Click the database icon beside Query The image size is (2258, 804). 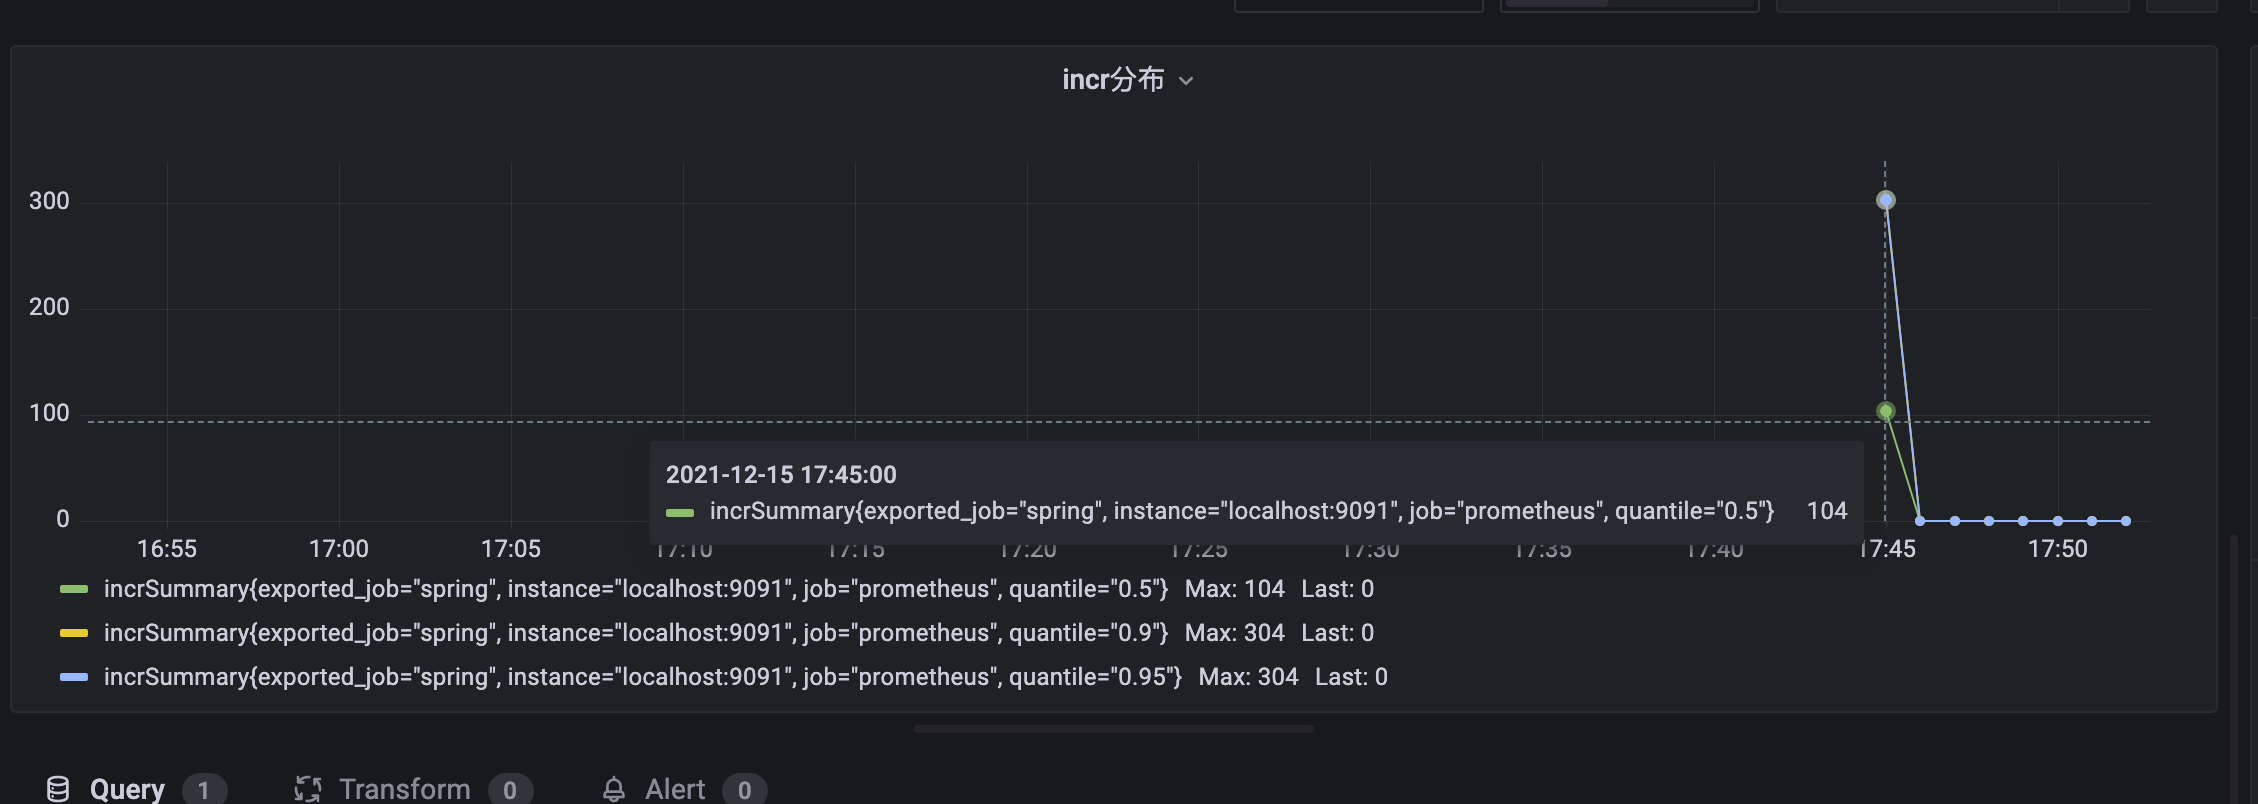click(58, 789)
